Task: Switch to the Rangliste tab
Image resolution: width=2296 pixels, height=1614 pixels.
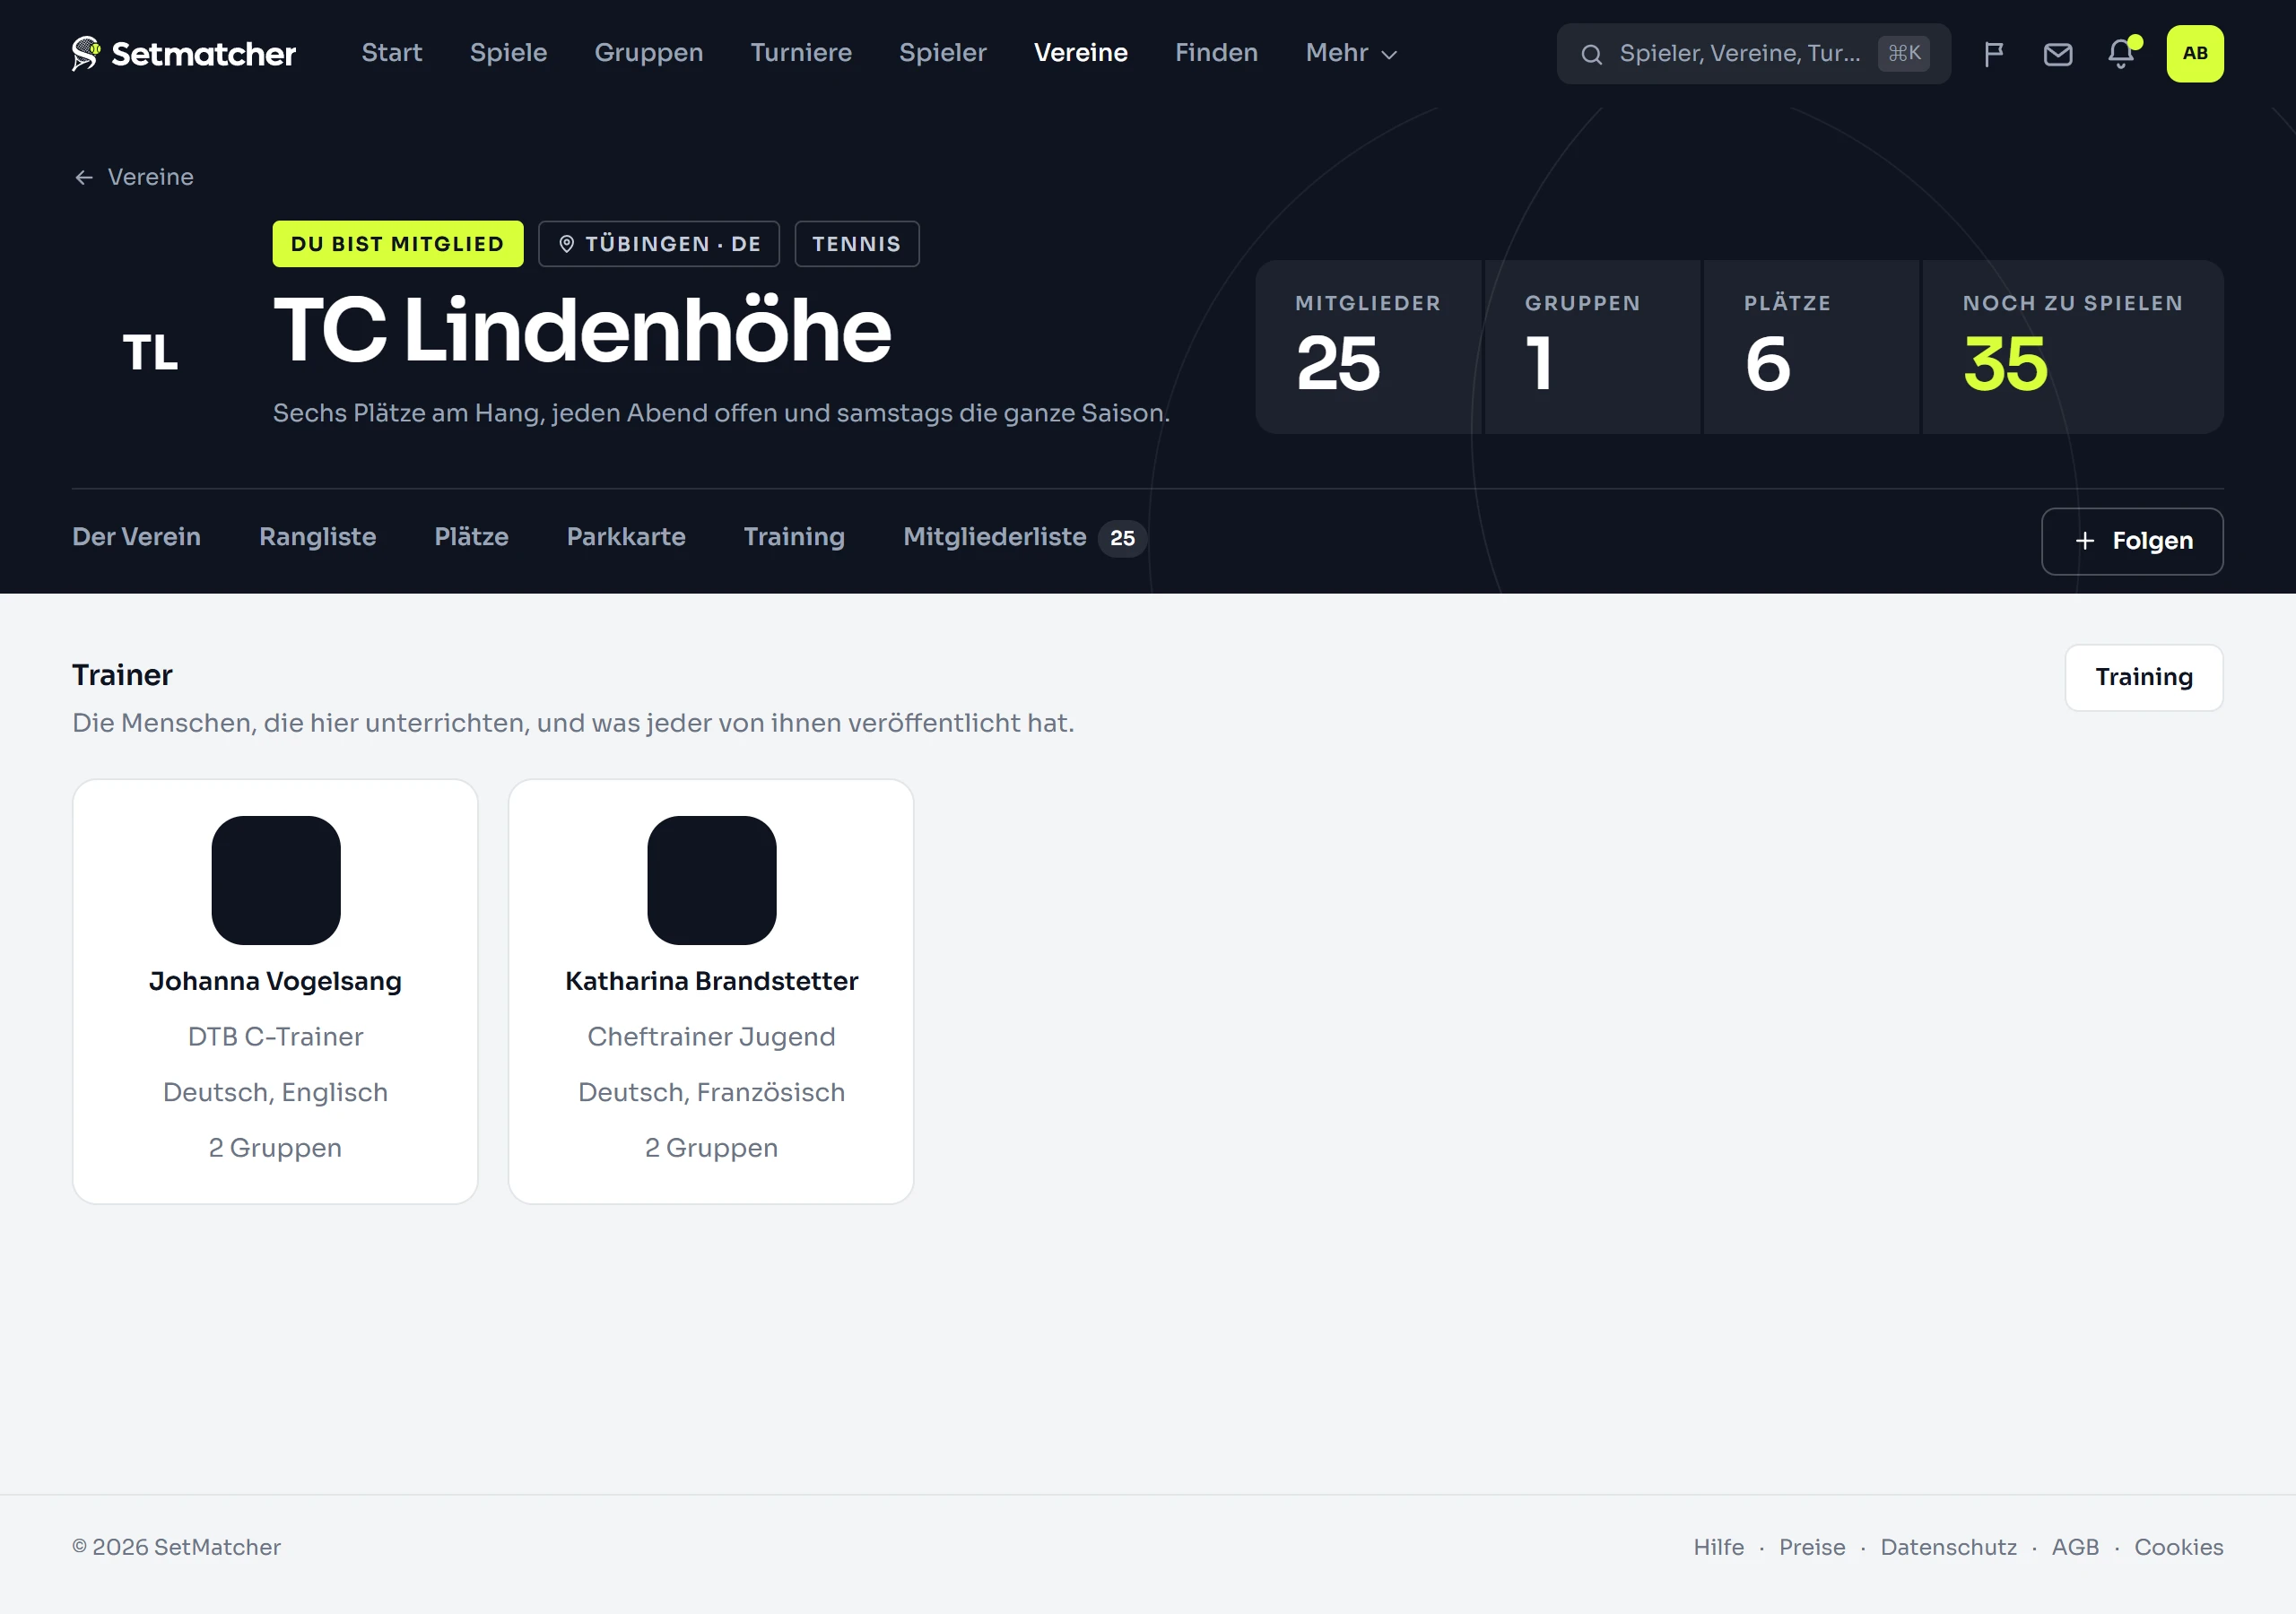Action: (317, 537)
